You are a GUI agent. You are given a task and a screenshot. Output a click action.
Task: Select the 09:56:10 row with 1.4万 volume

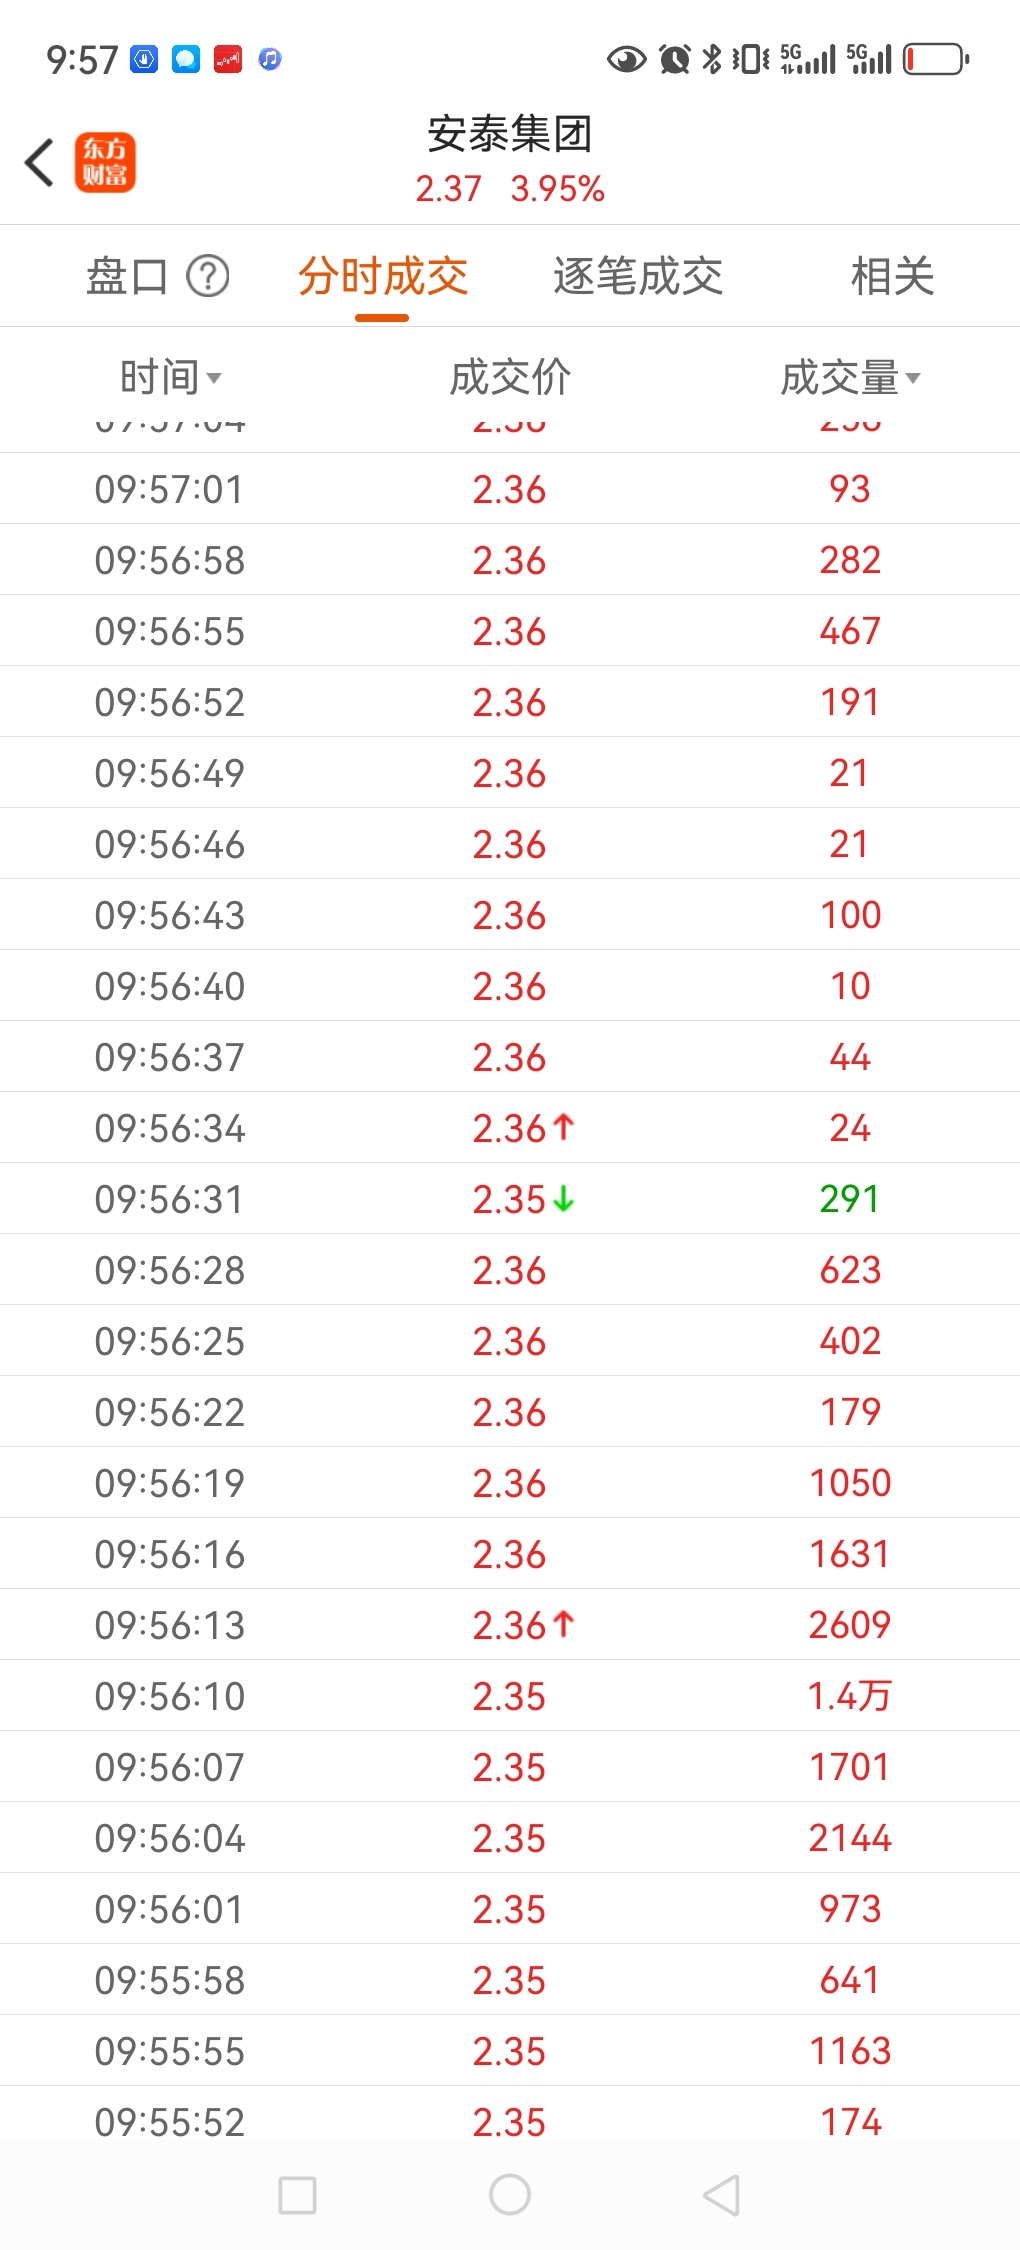pyautogui.click(x=510, y=1695)
